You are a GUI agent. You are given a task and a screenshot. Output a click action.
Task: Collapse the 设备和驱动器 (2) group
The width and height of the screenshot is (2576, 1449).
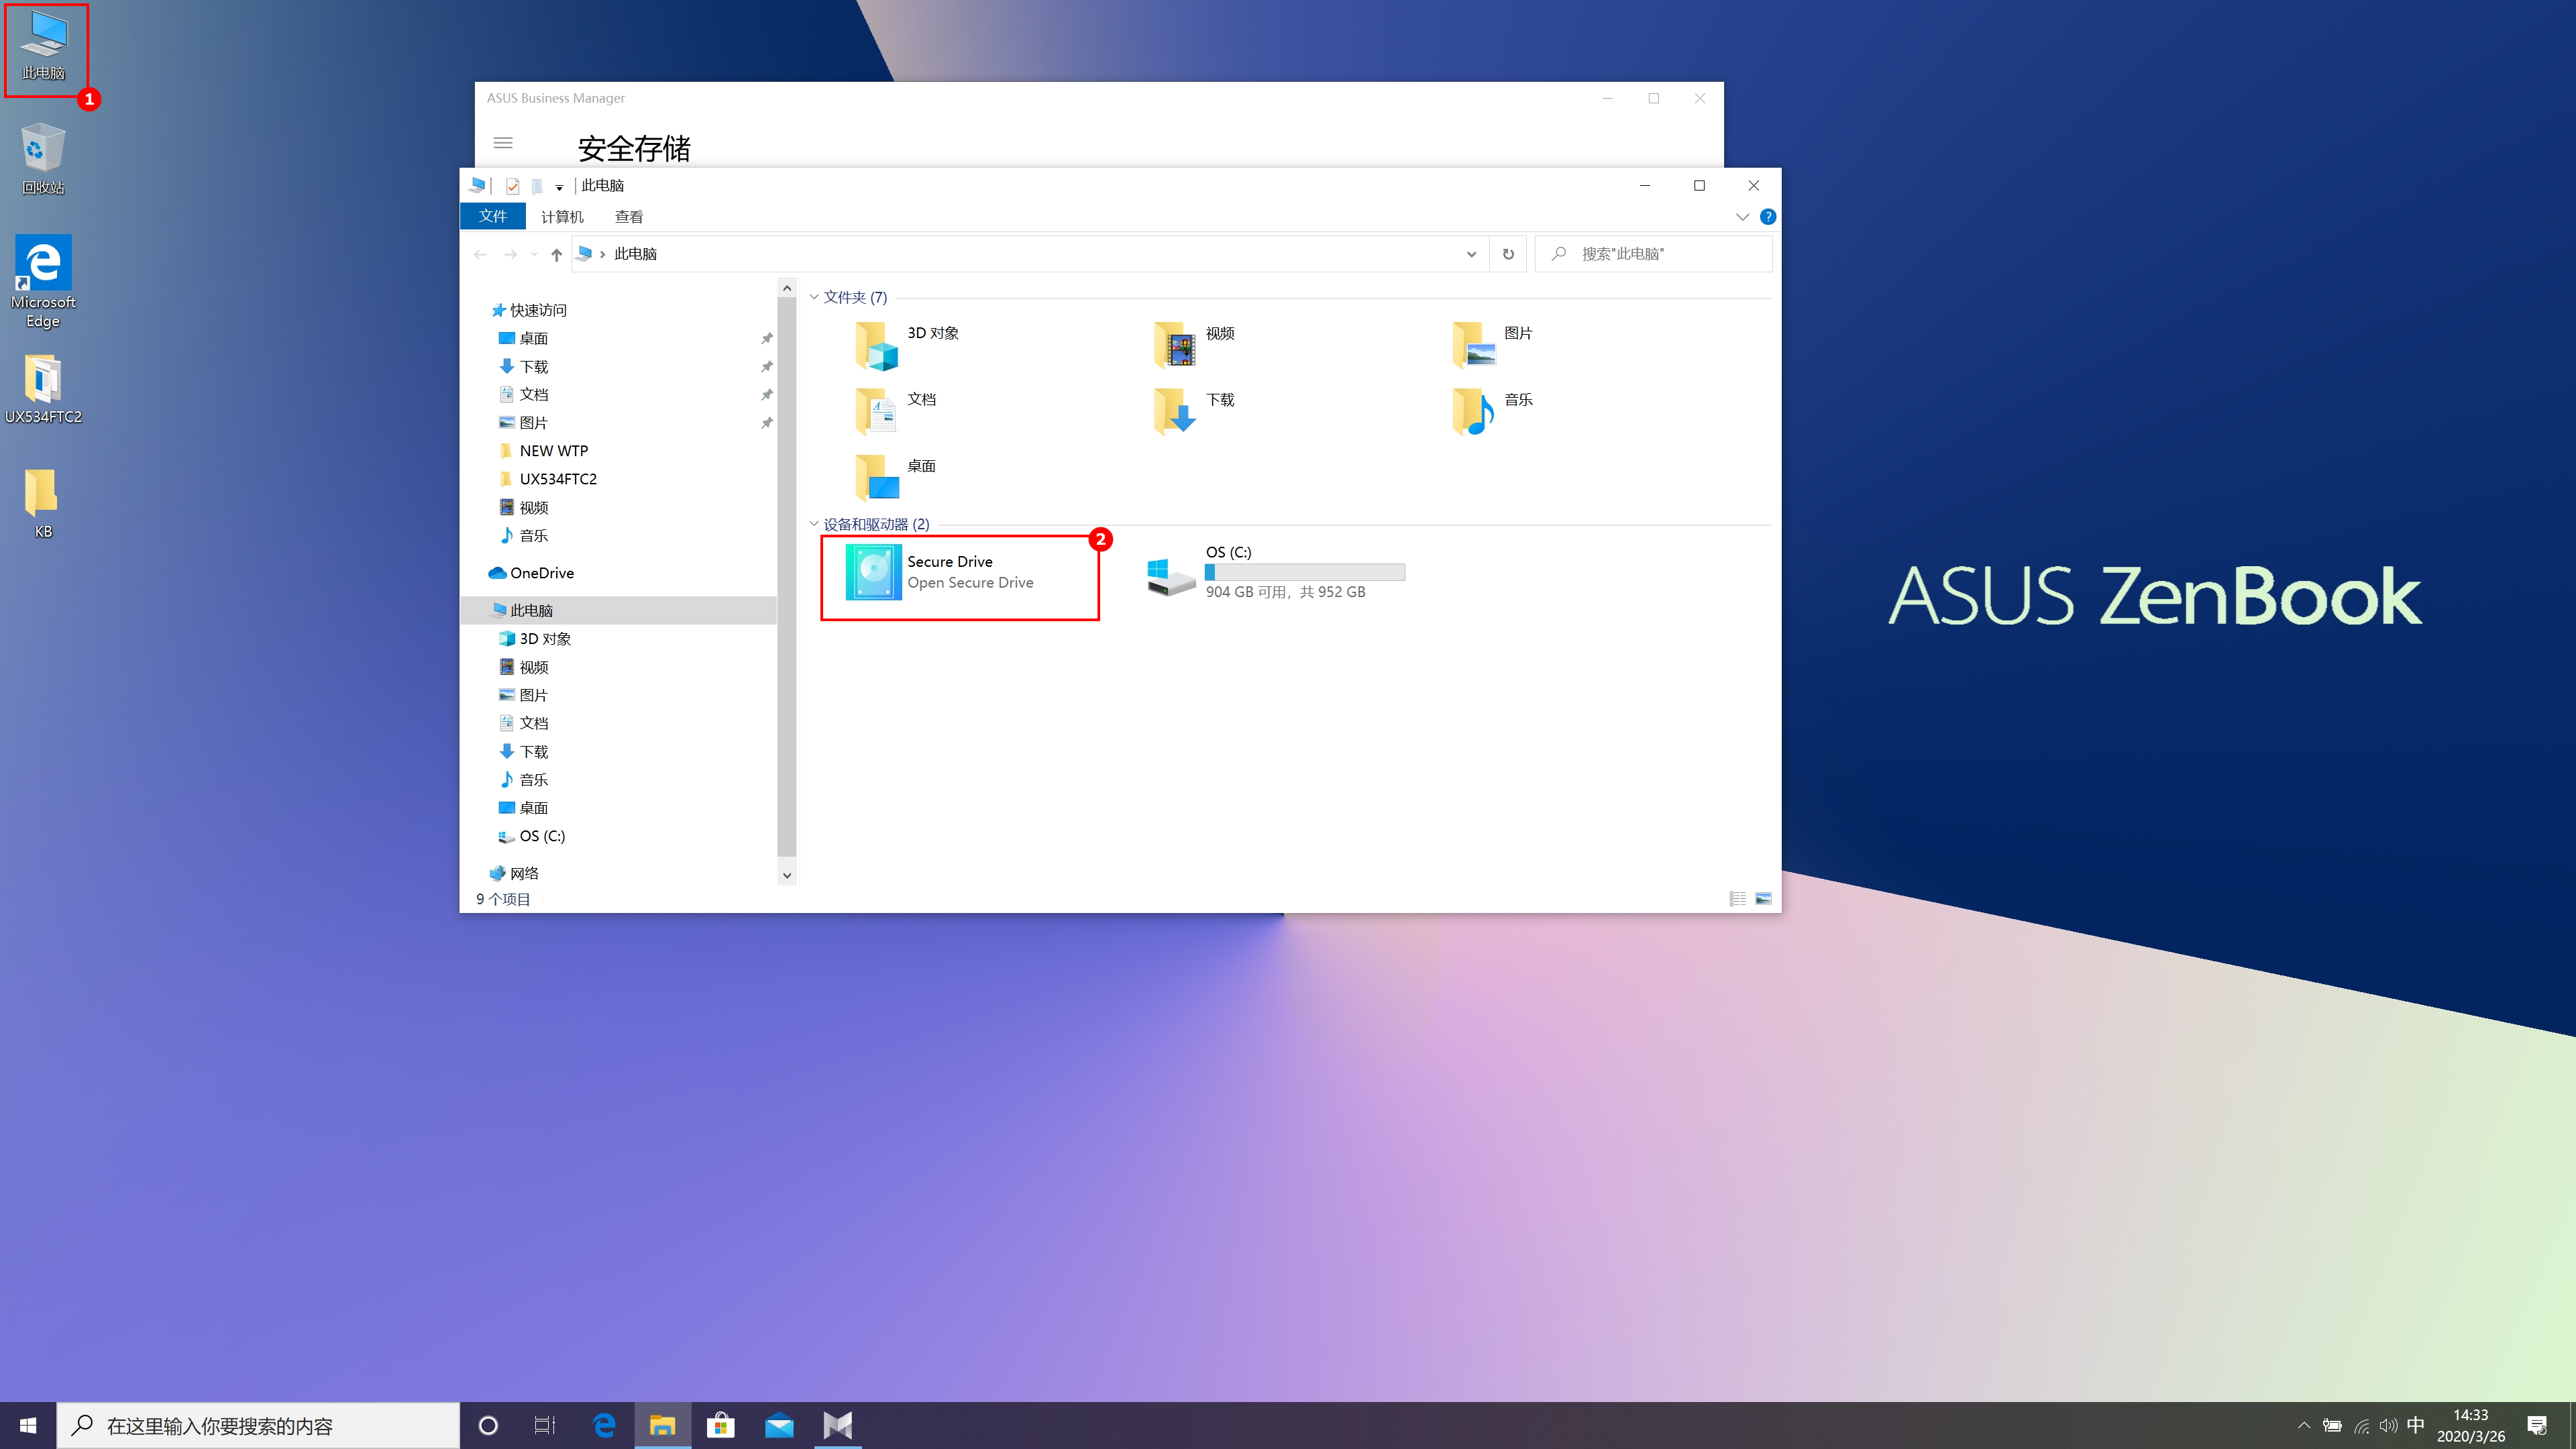pos(814,524)
